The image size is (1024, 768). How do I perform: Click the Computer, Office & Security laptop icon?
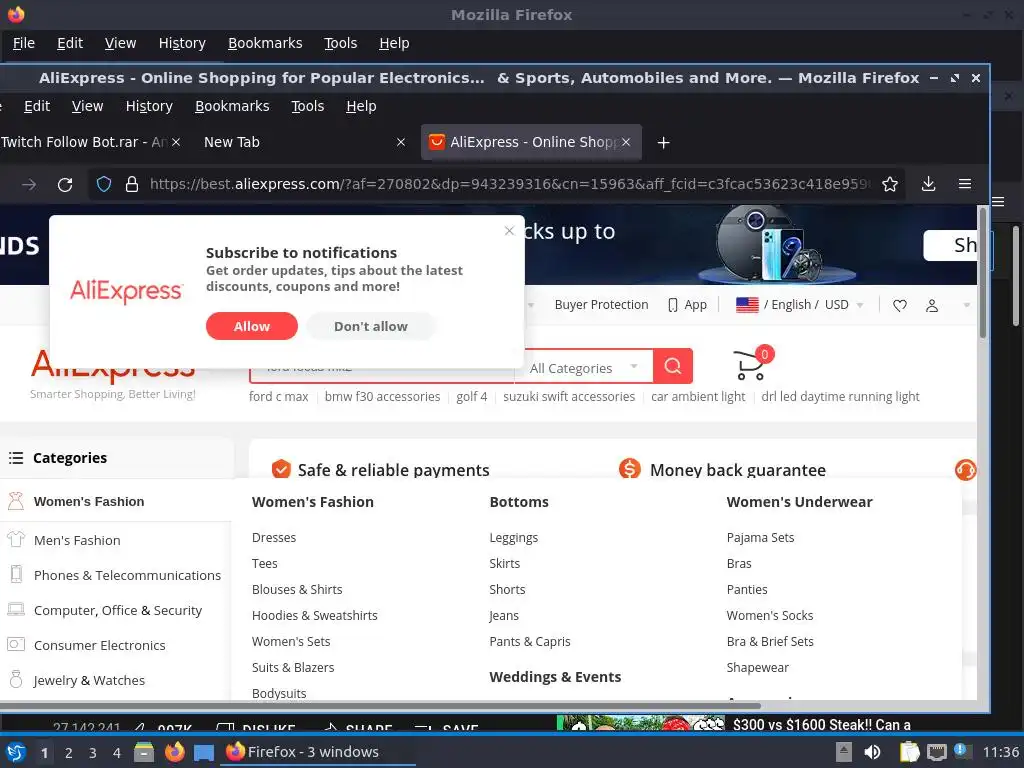tap(16, 609)
